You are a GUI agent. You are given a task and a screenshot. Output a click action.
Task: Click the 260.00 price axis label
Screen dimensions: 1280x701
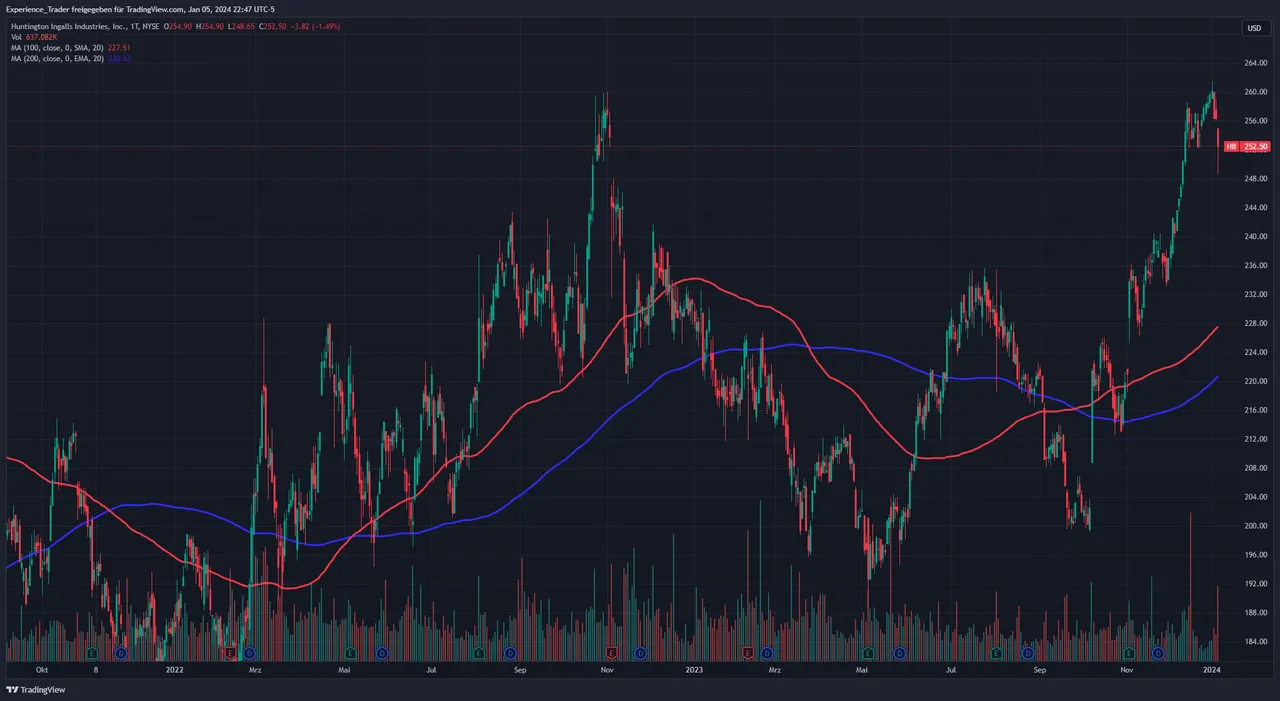1255,92
